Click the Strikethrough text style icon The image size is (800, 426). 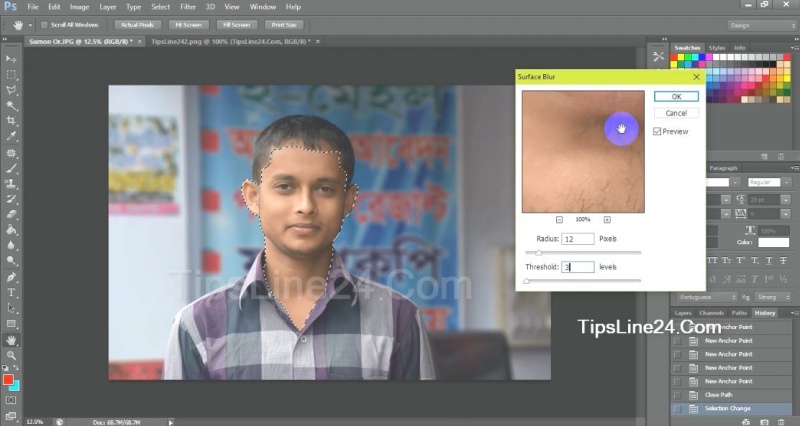coord(783,260)
